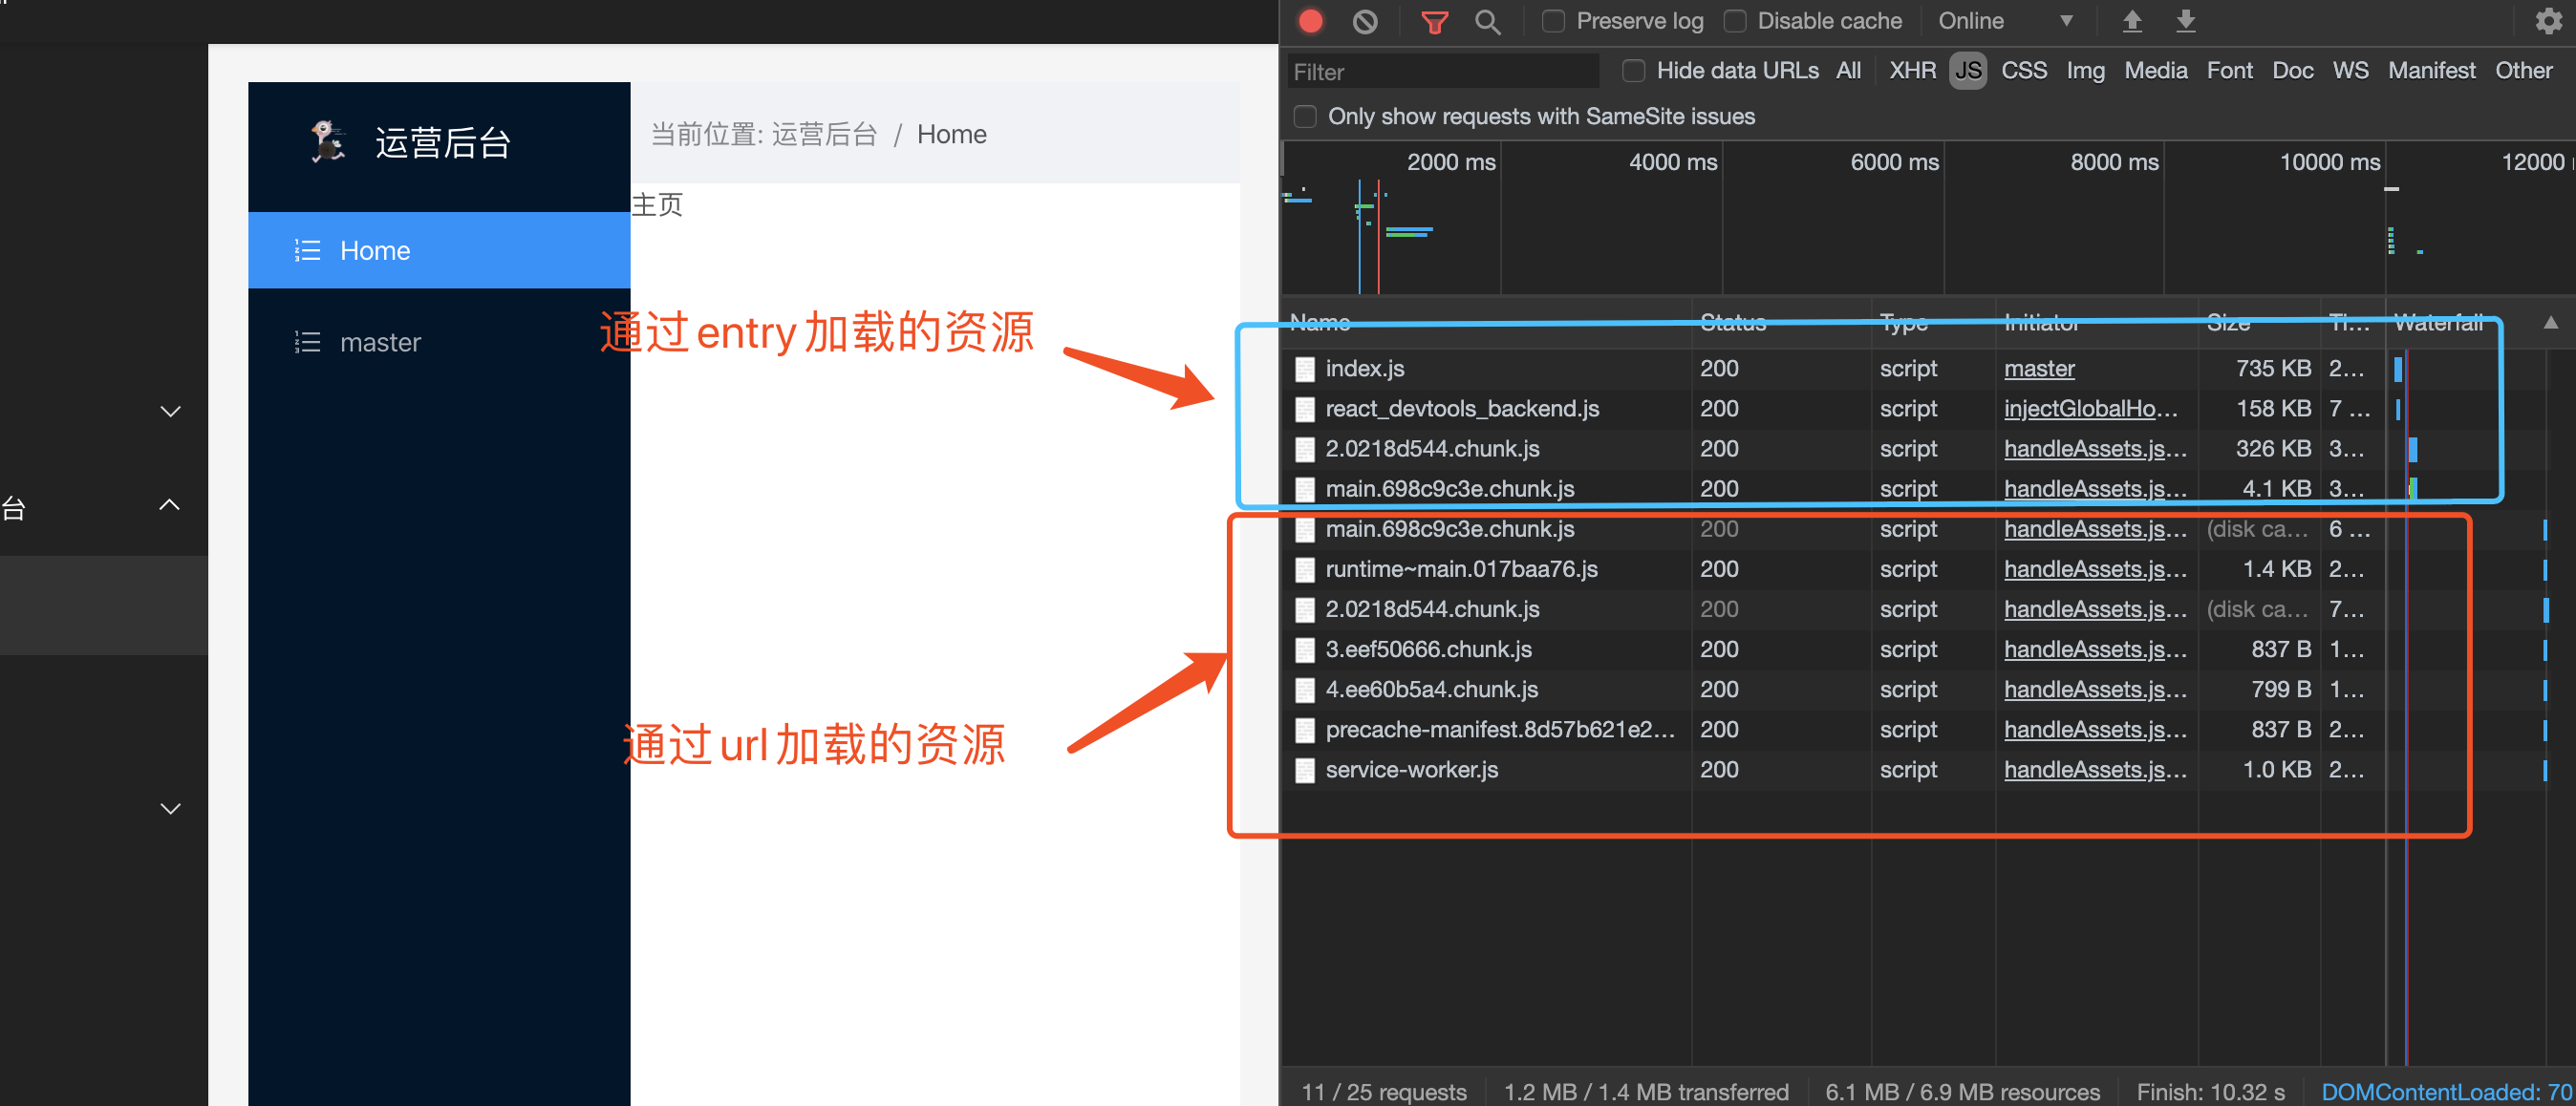Open the master initiator link
2576x1106 pixels.
tap(2038, 368)
